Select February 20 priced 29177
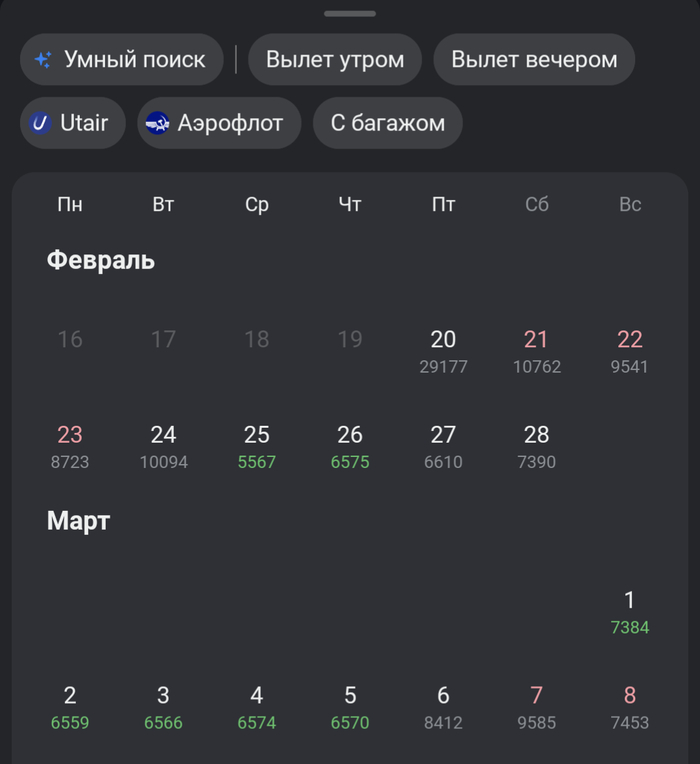Screen dimensions: 700x764 443,350
